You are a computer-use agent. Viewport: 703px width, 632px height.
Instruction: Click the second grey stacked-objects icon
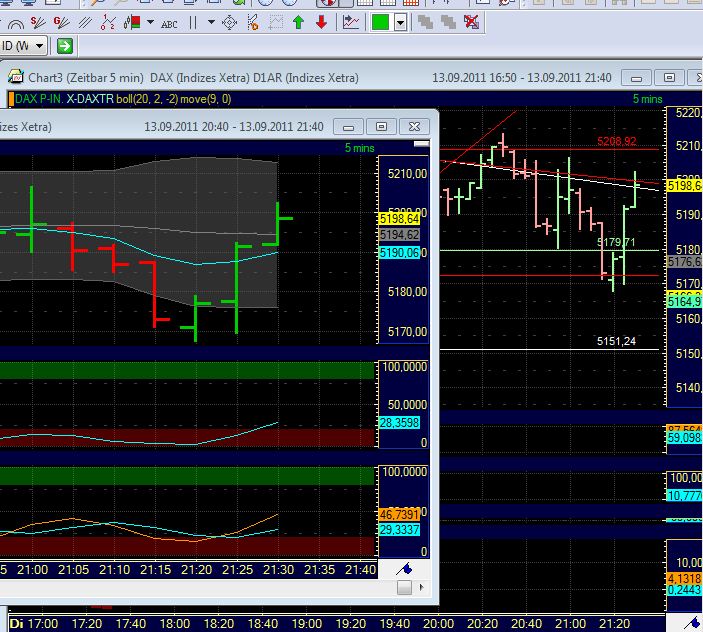pos(448,22)
